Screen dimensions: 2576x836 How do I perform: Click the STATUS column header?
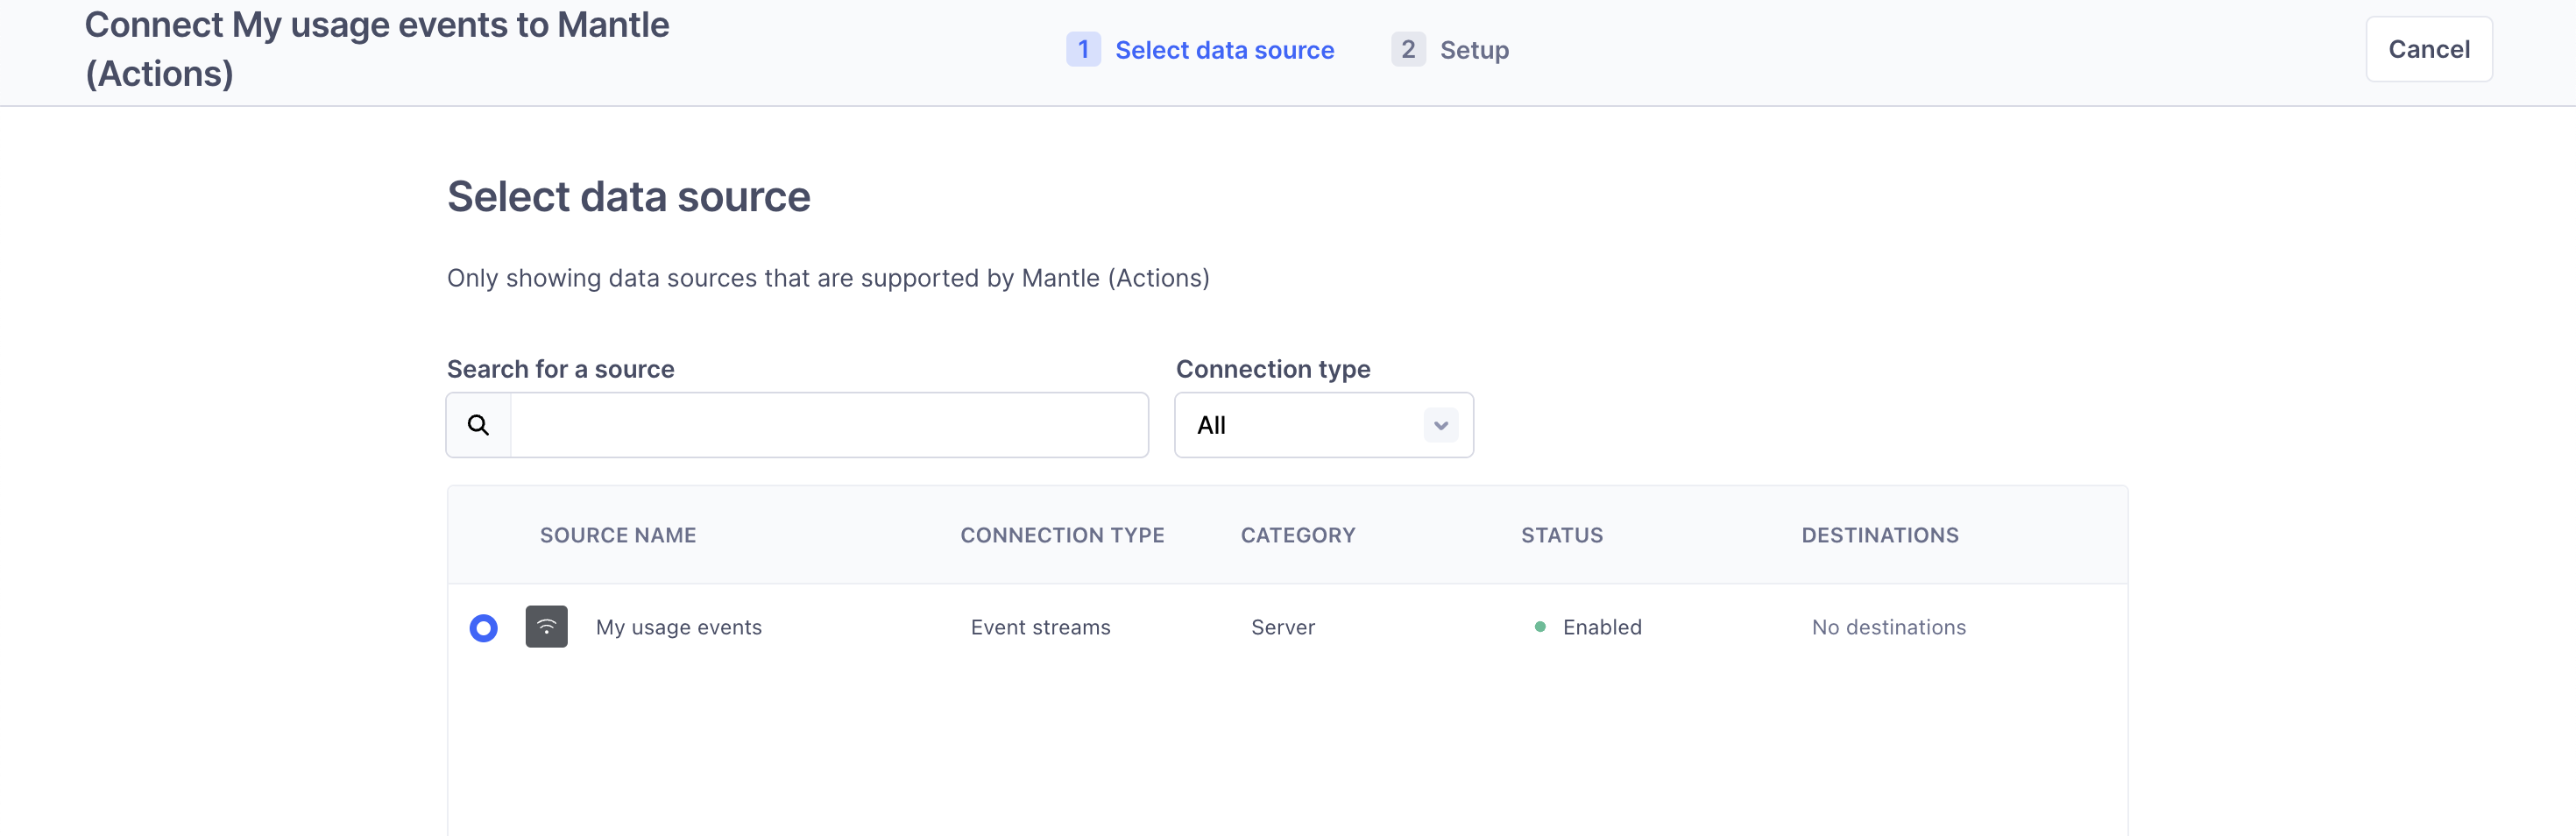pyautogui.click(x=1561, y=535)
